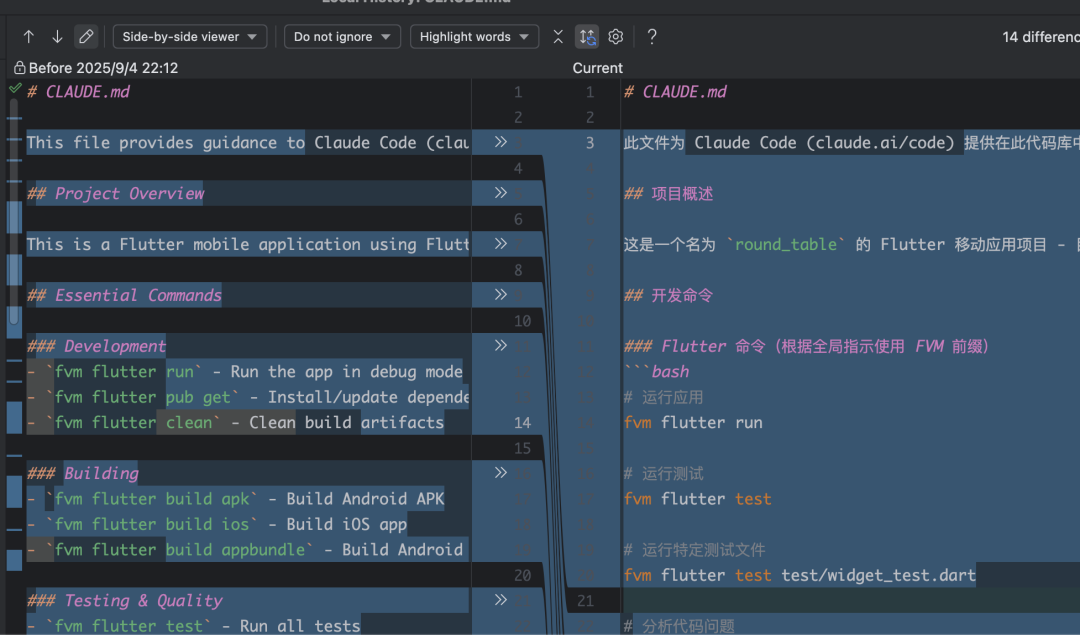Click '# CLAUDE.md' in the Current pane

click(x=675, y=92)
